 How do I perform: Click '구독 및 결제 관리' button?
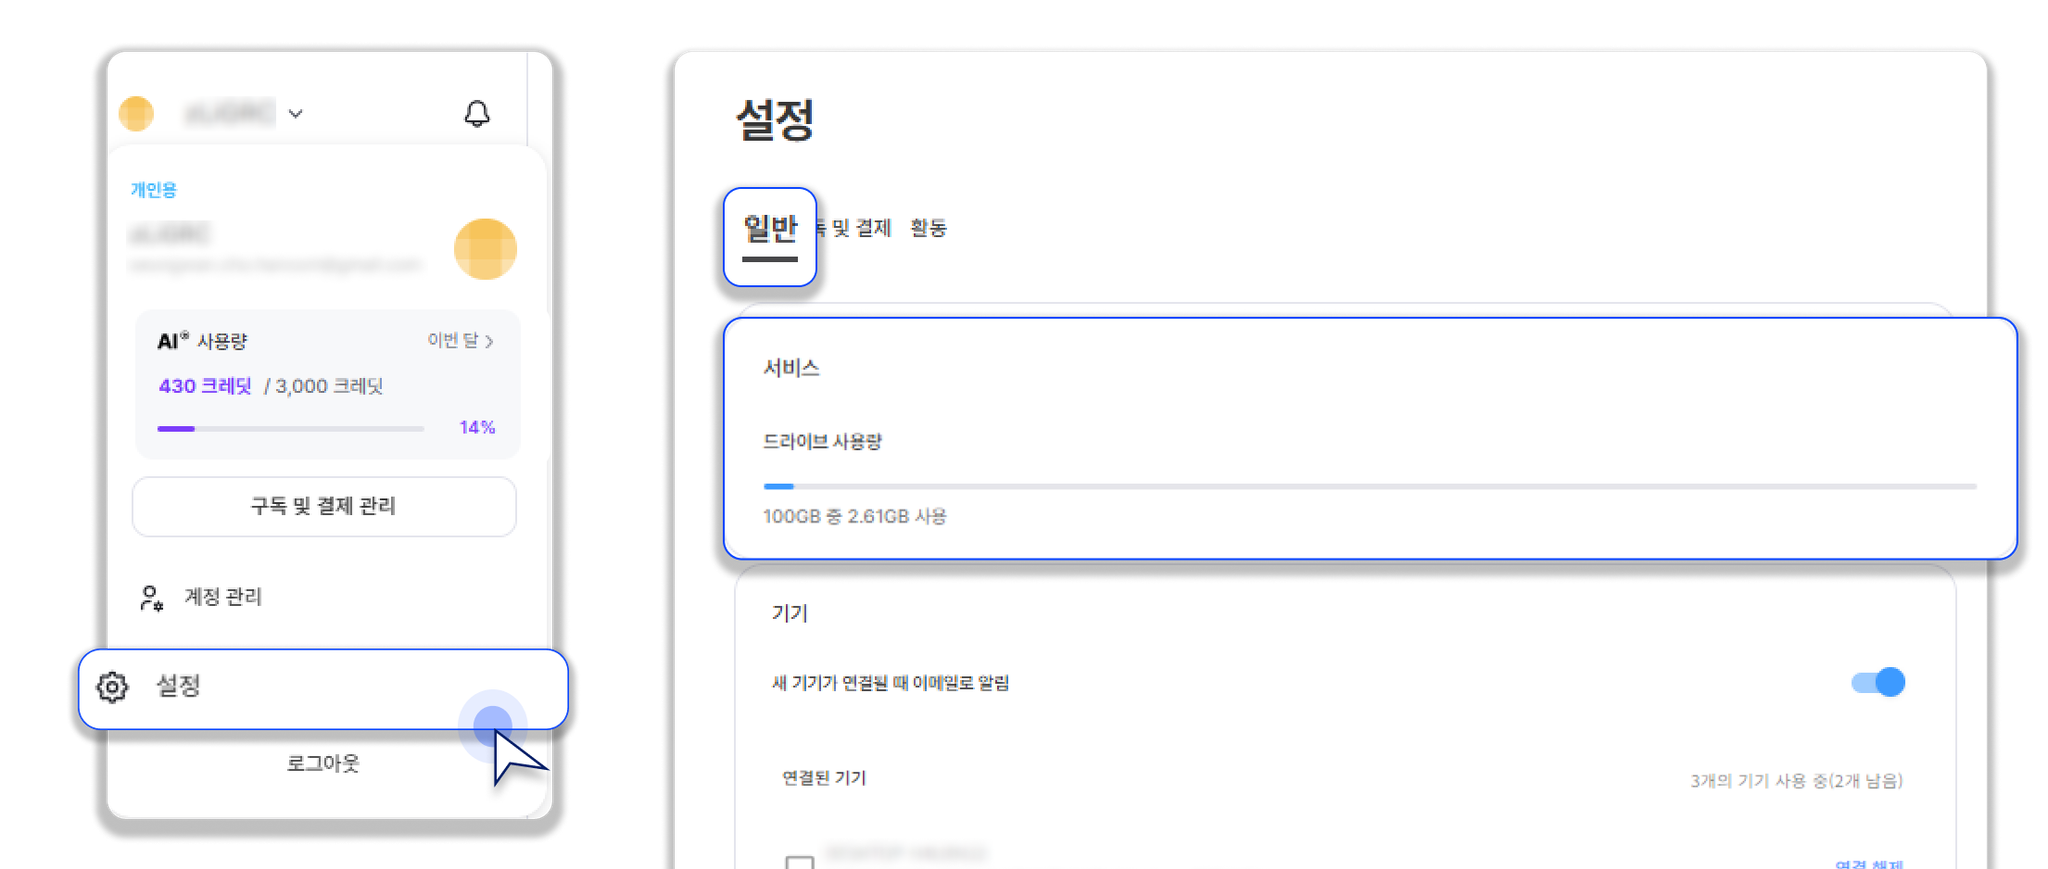point(324,506)
